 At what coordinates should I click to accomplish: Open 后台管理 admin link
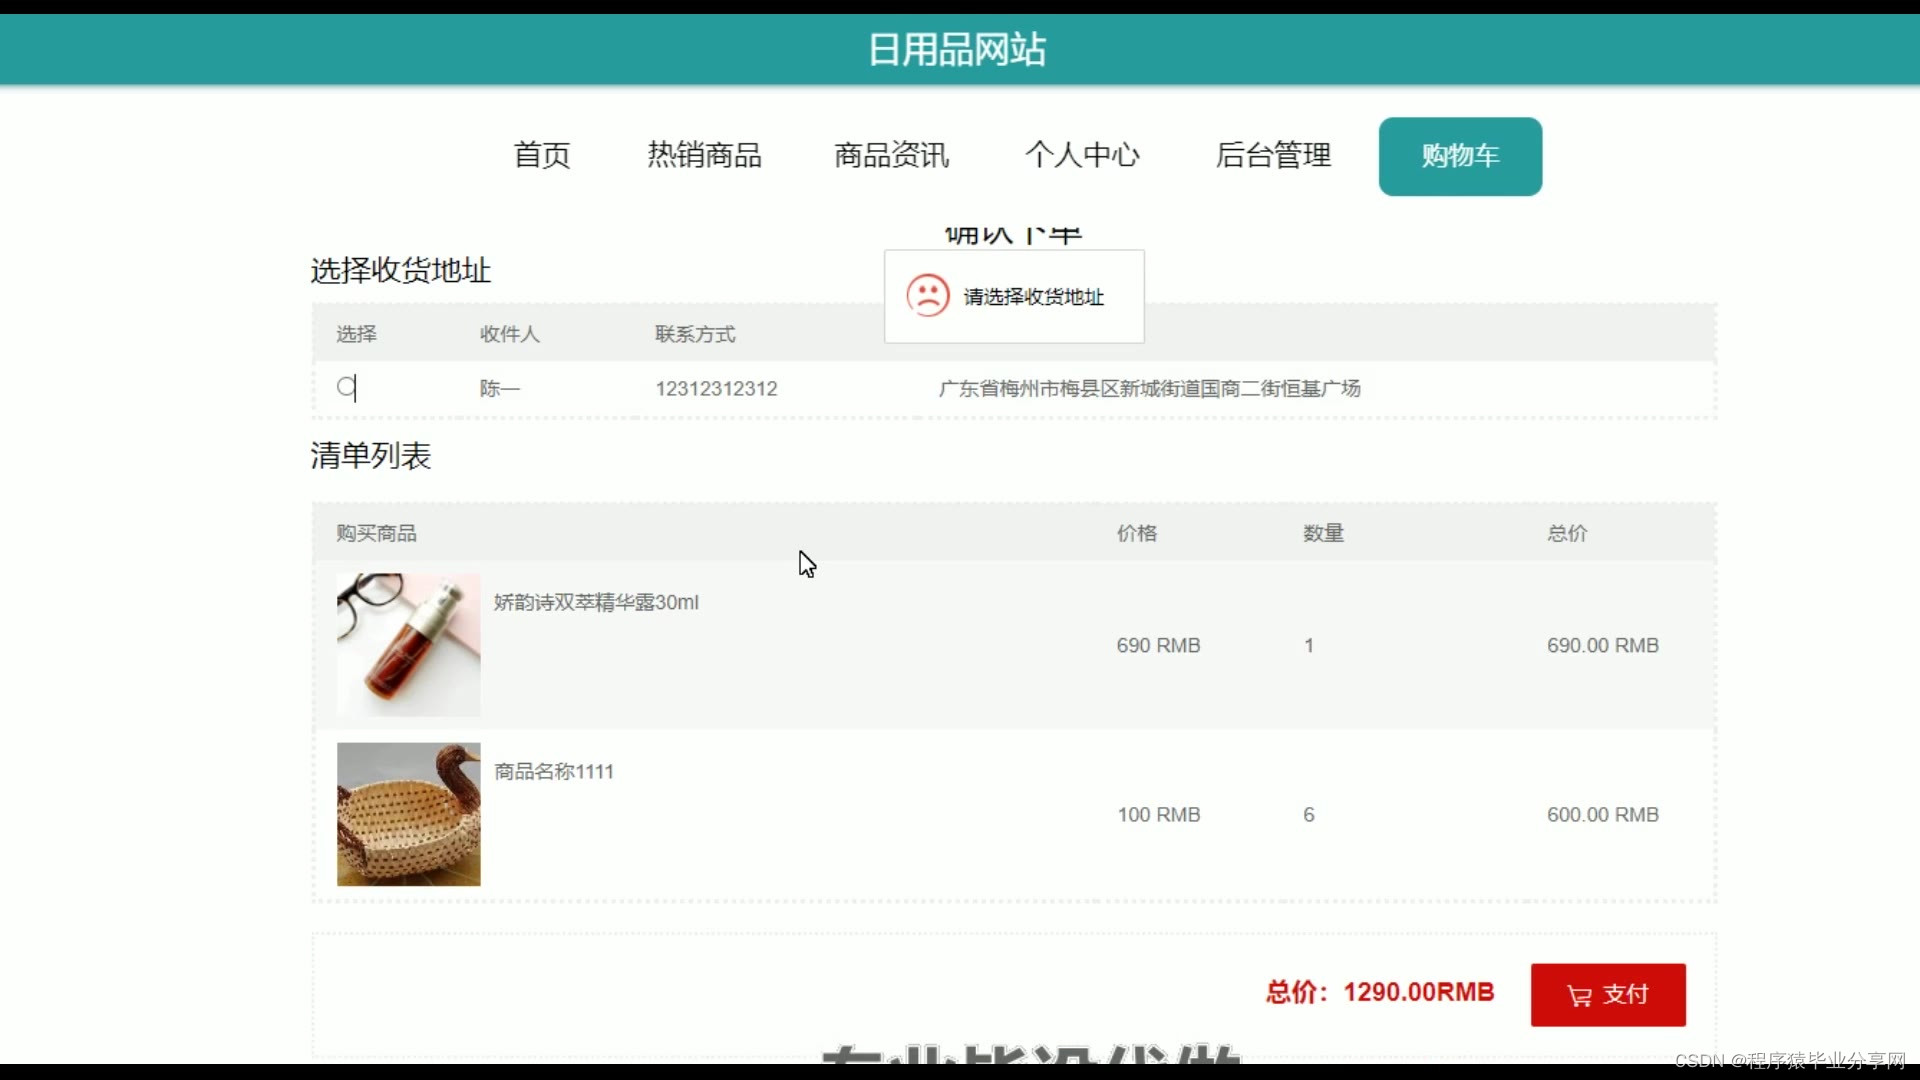coord(1273,155)
